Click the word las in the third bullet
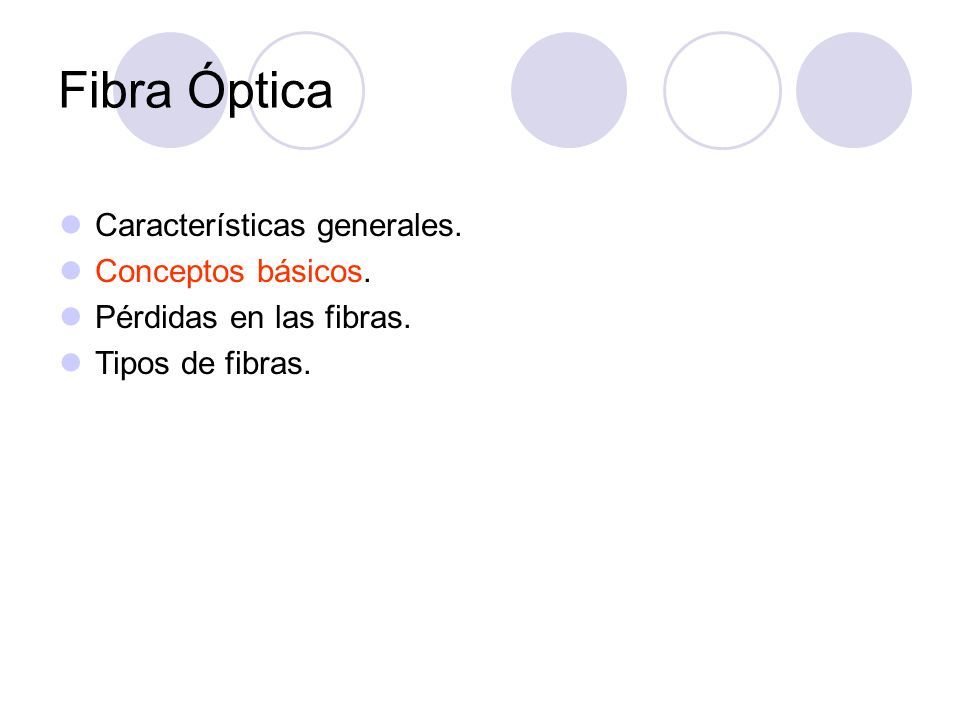This screenshot has height=720, width=960. tap(294, 317)
